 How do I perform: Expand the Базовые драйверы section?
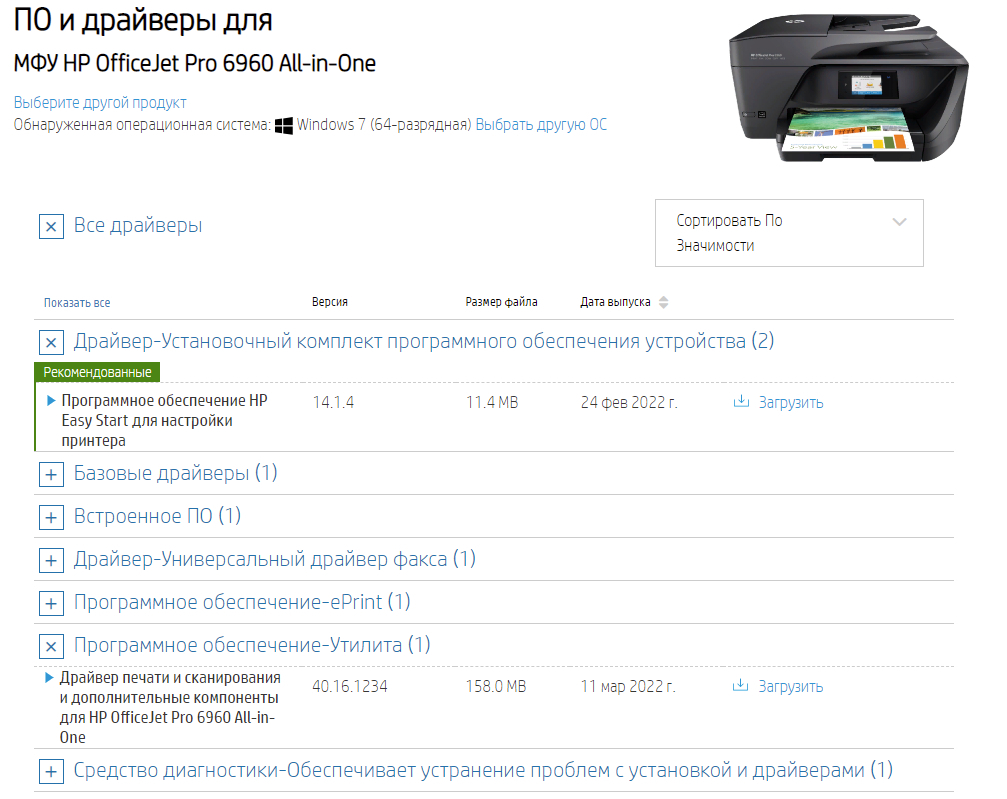tap(51, 474)
